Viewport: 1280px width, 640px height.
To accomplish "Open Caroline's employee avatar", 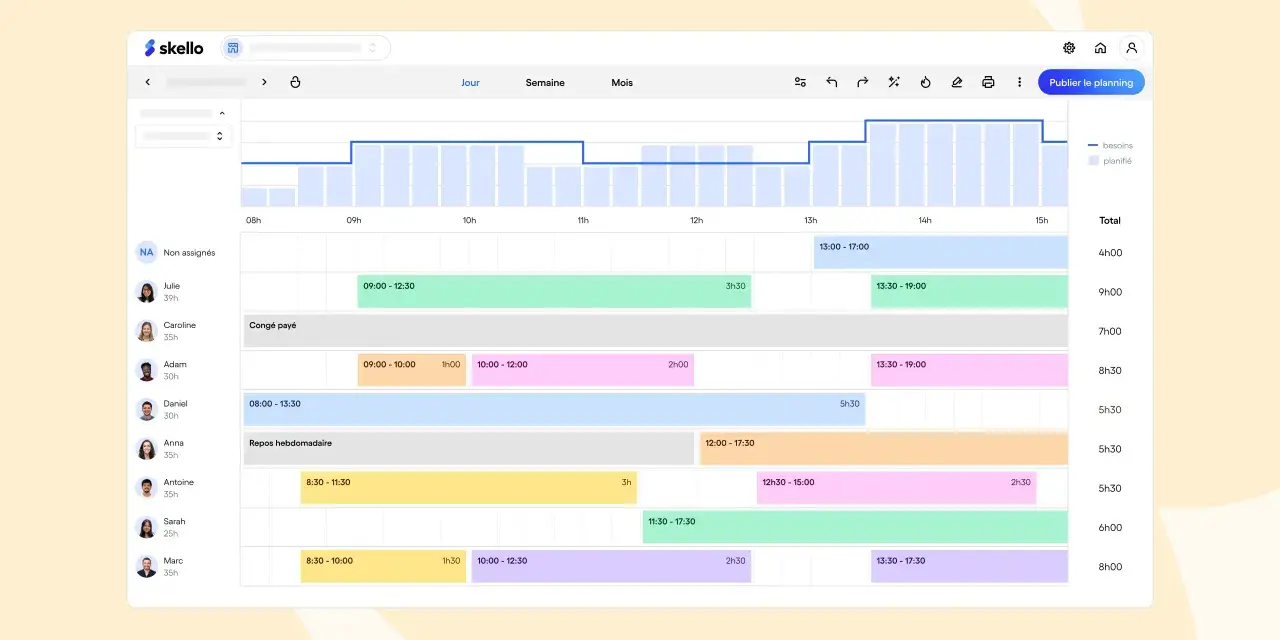I will click(x=146, y=331).
